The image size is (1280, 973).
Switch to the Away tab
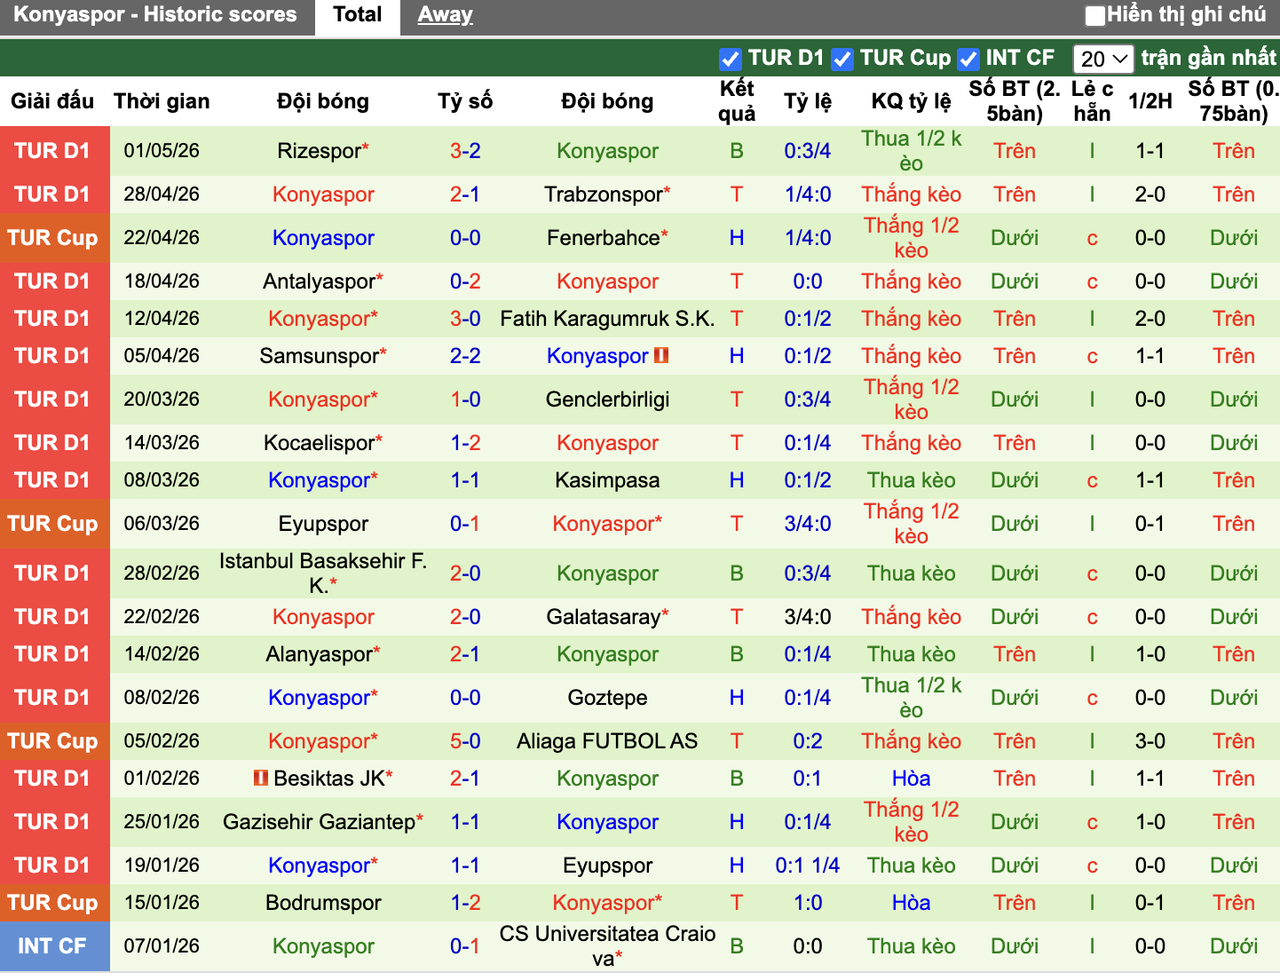click(445, 15)
